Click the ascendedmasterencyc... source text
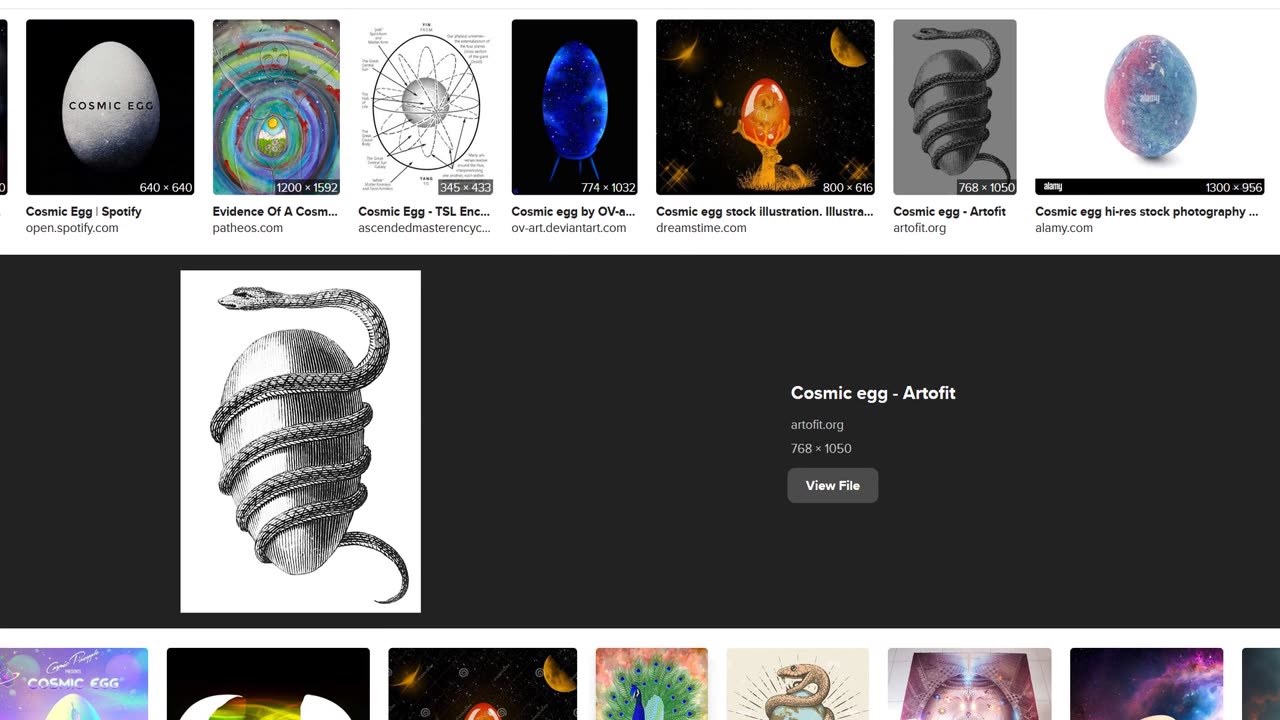1280x720 pixels. click(x=425, y=228)
